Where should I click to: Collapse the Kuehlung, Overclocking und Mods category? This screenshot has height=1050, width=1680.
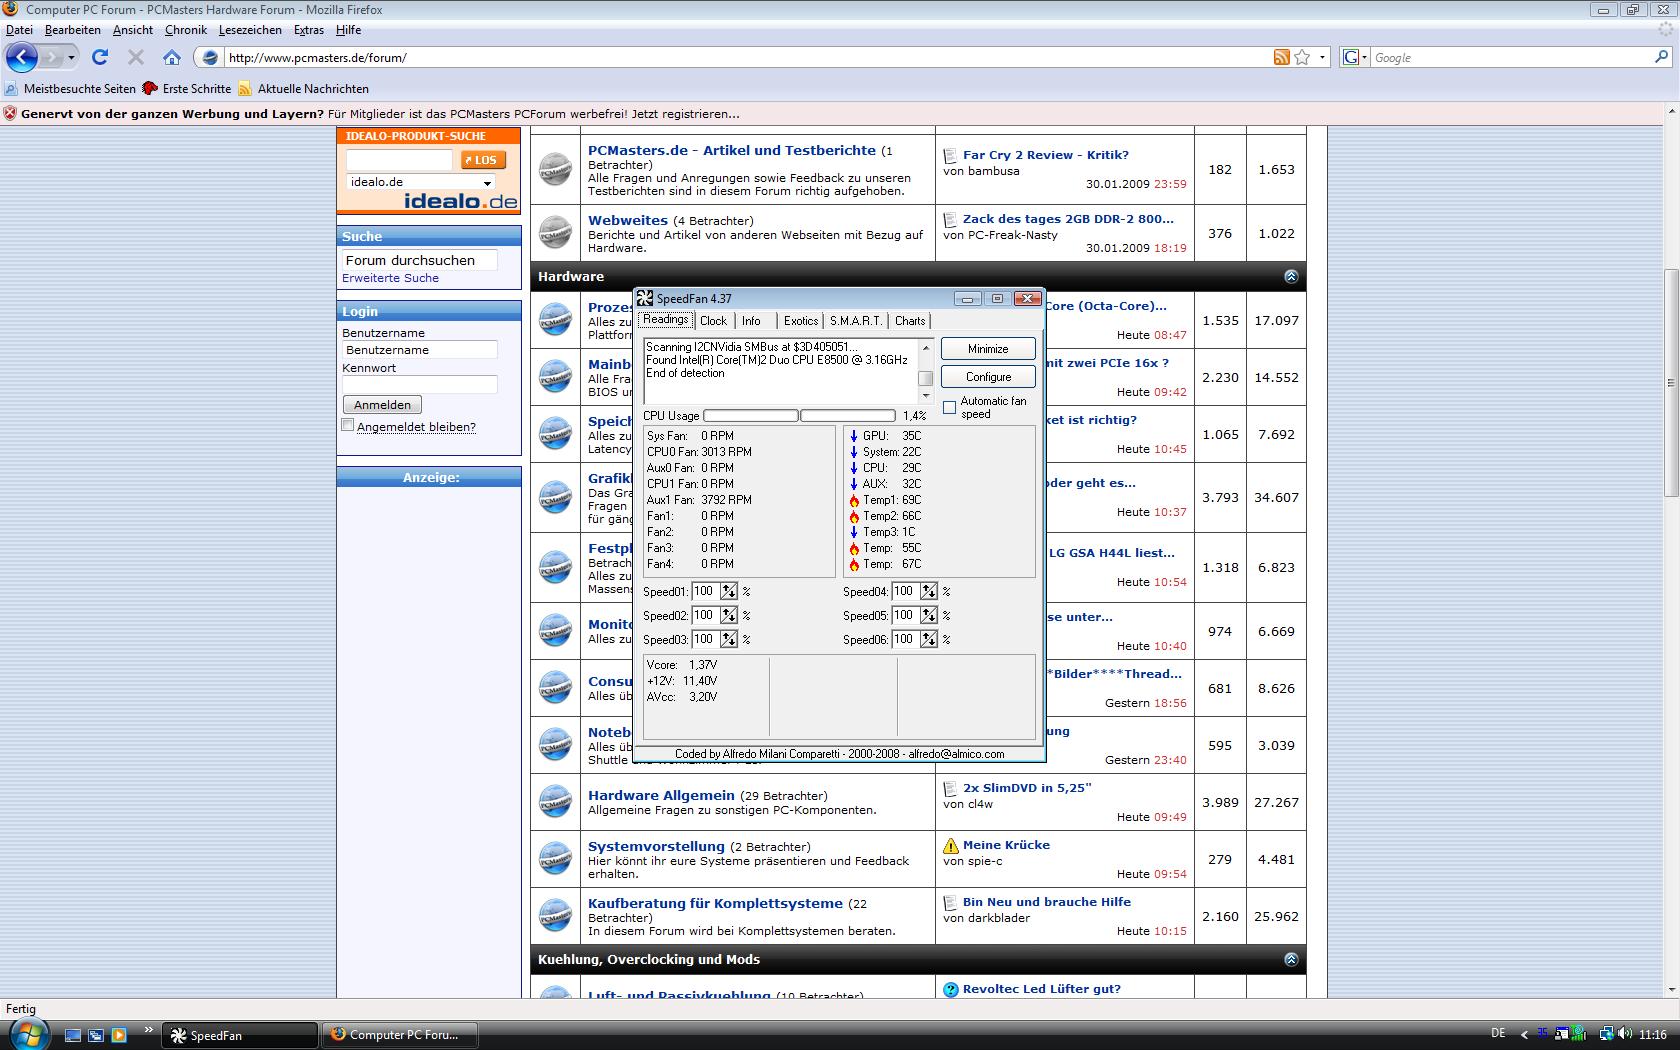point(1291,959)
